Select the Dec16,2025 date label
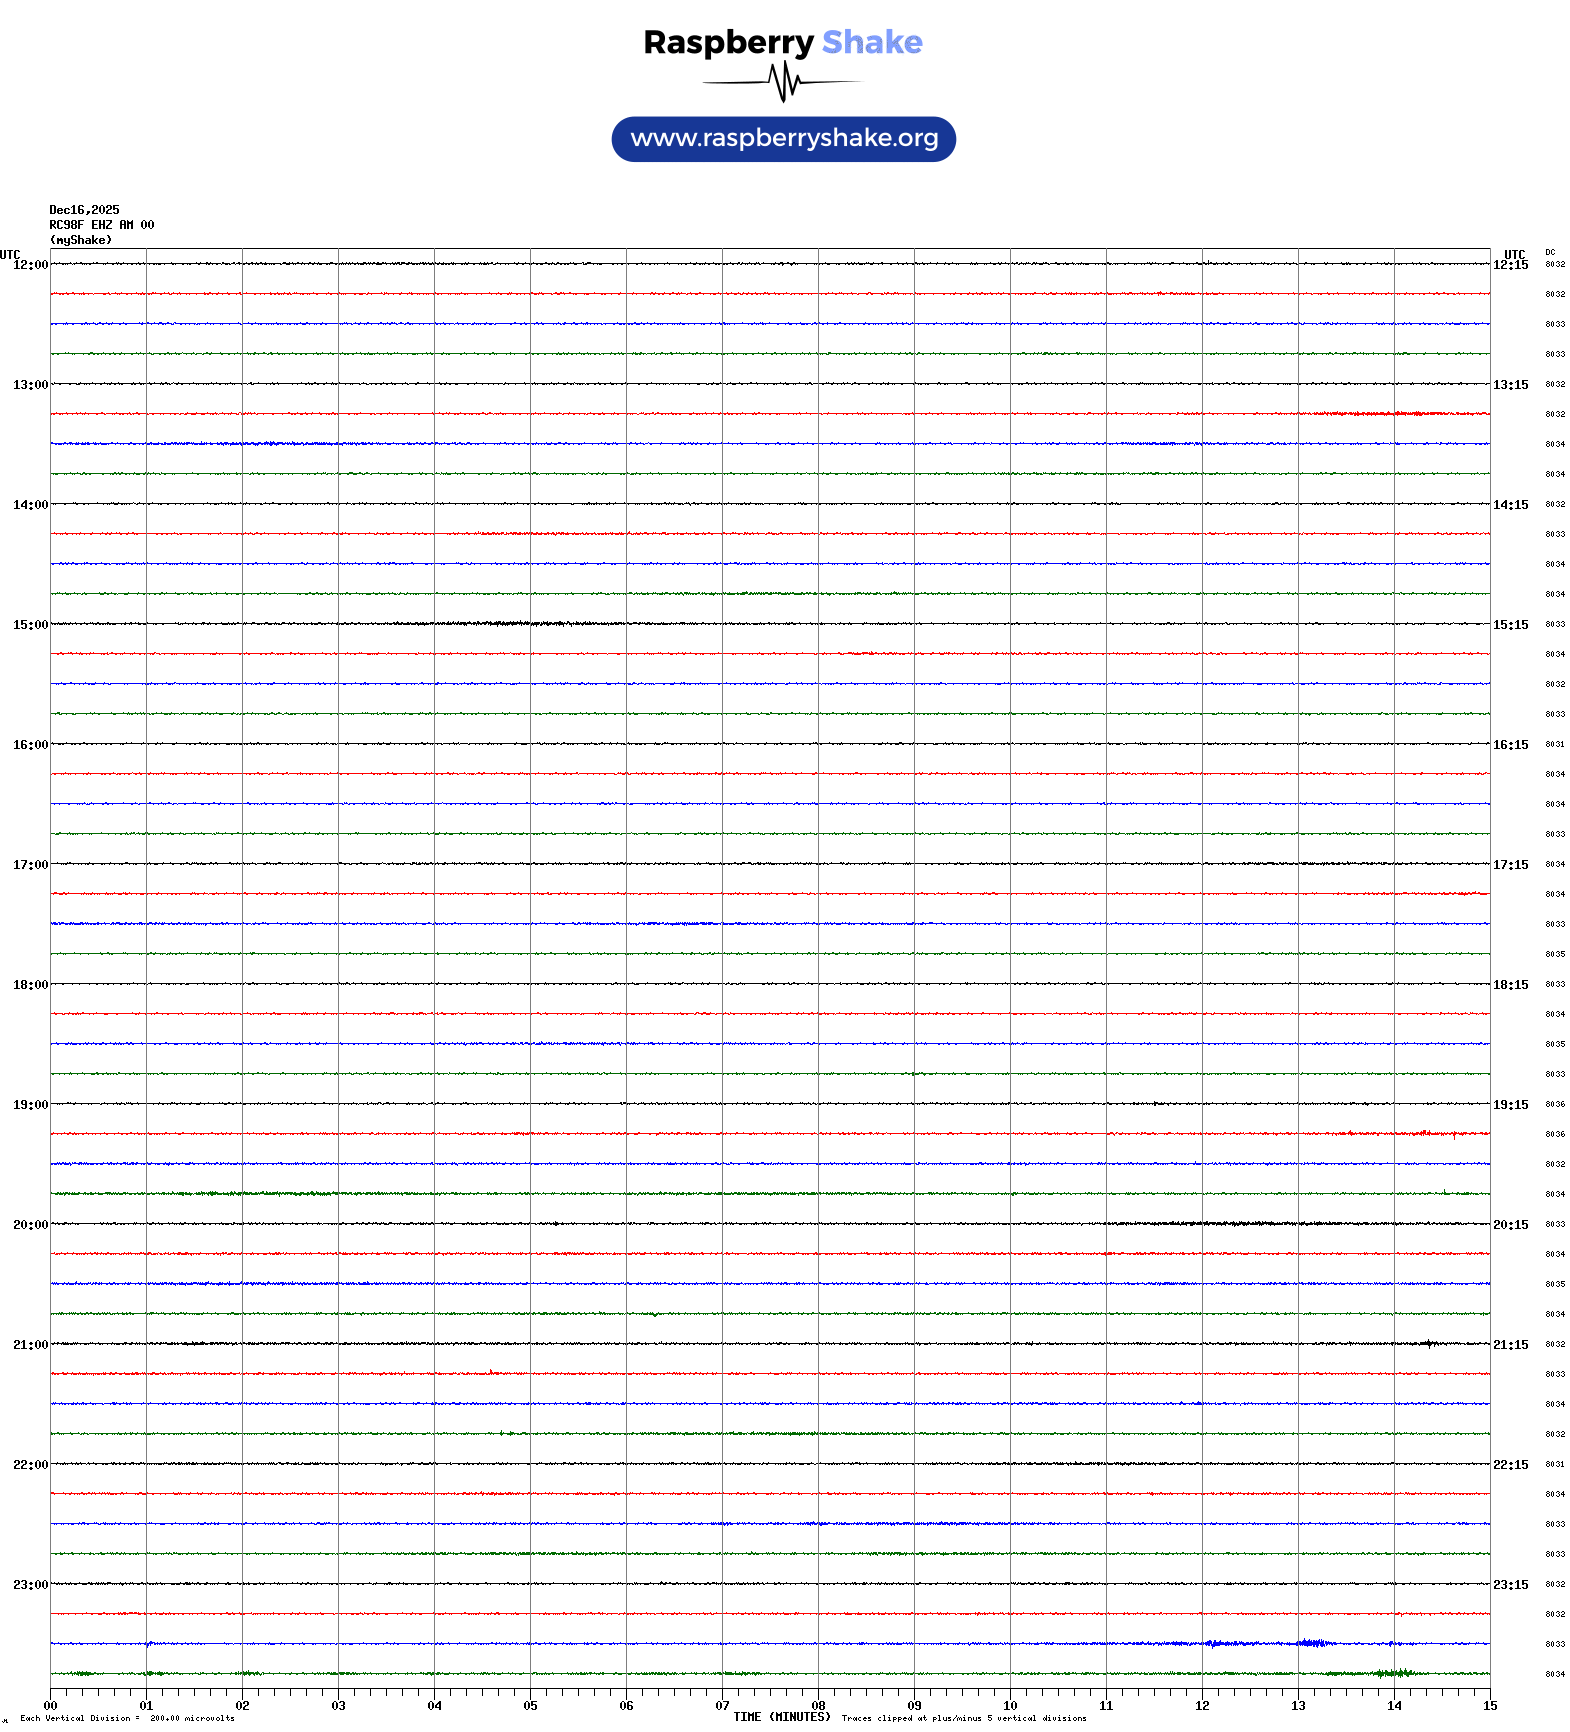The height and width of the screenshot is (1732, 1570). pyautogui.click(x=84, y=210)
